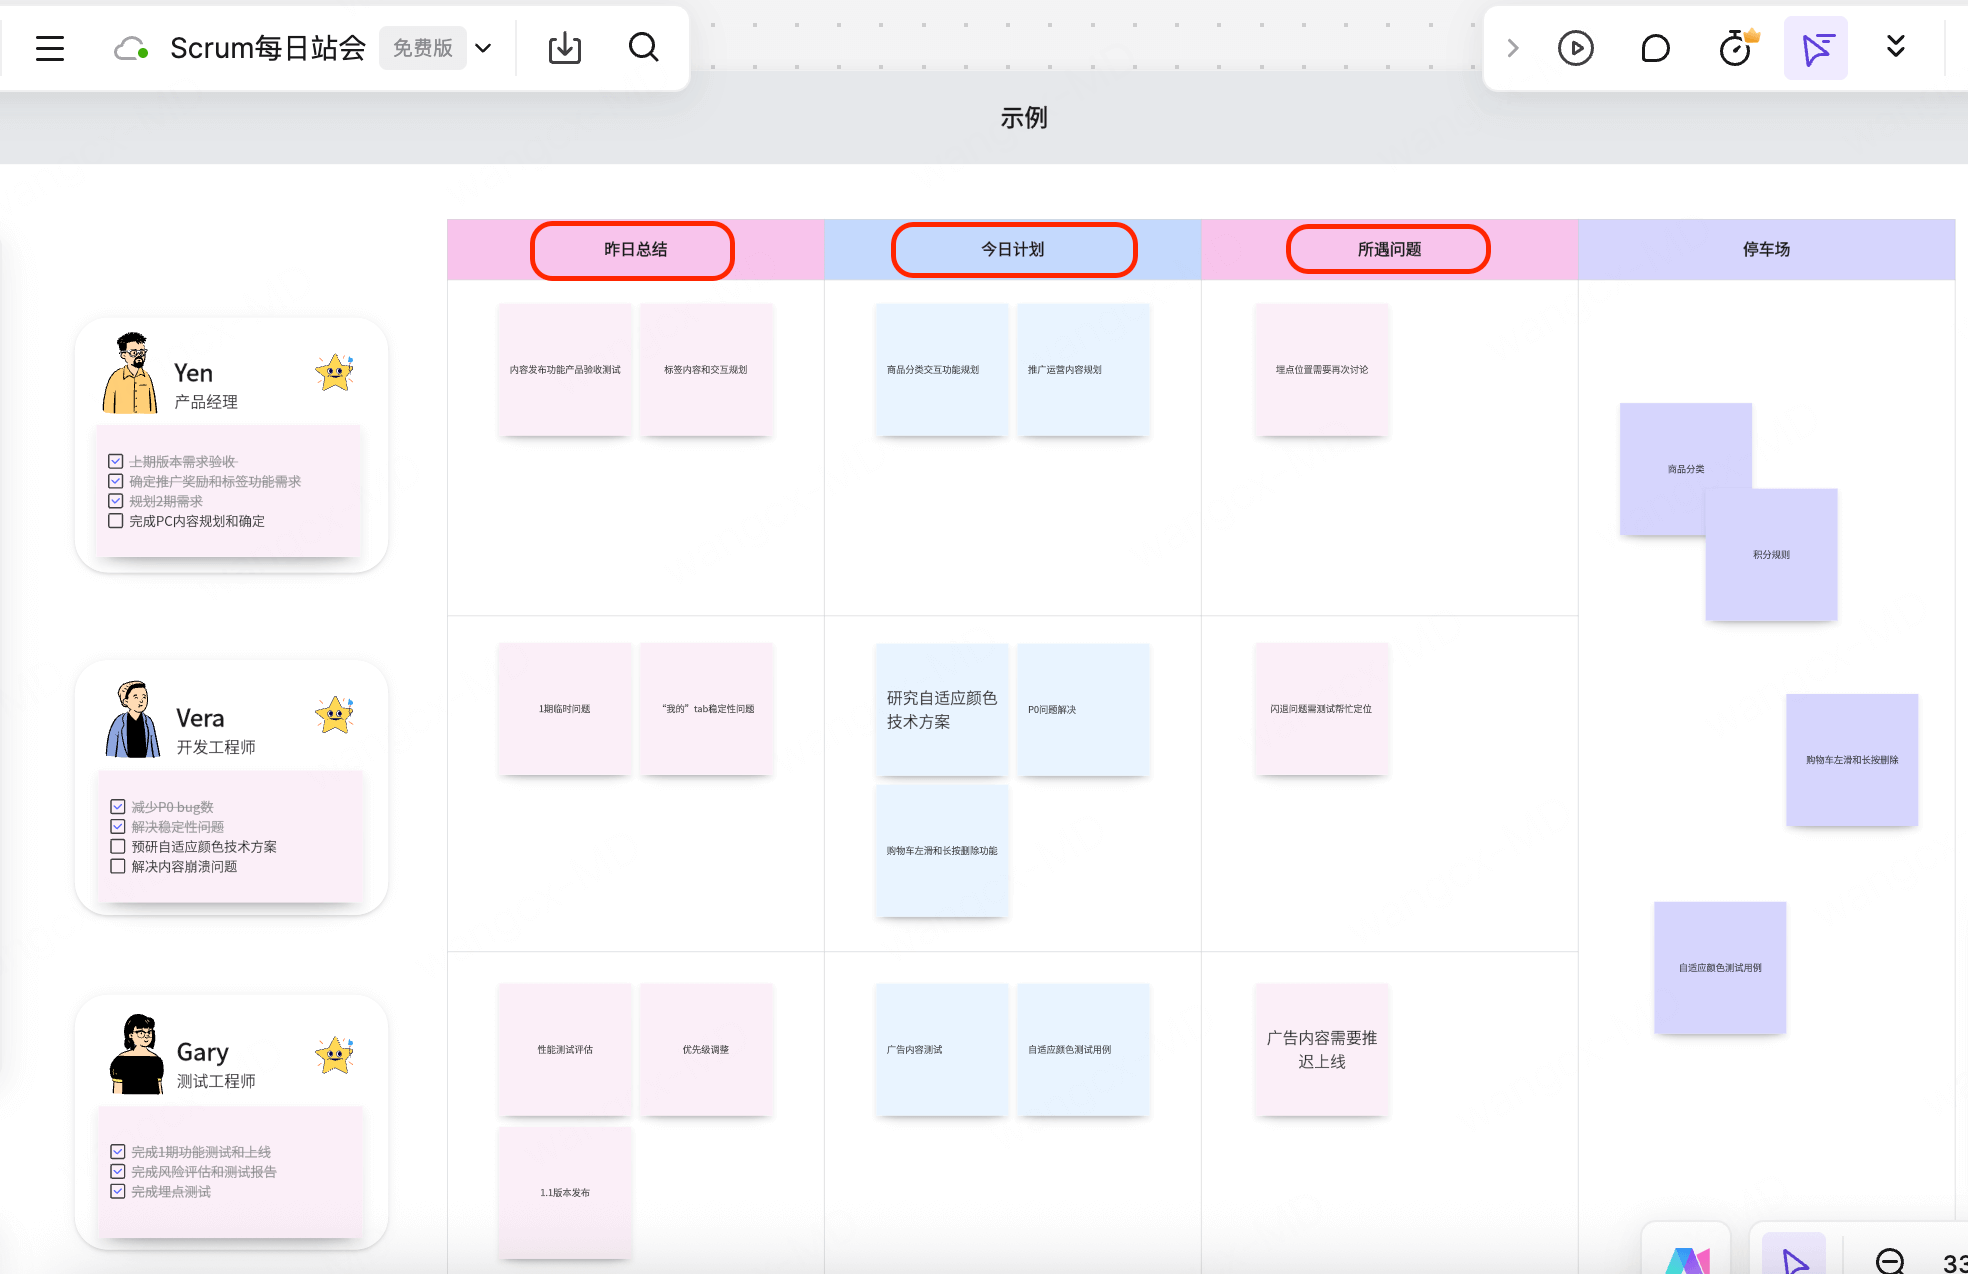
Task: Expand the hidden panel using the right arrow chevron
Action: pos(1512,47)
